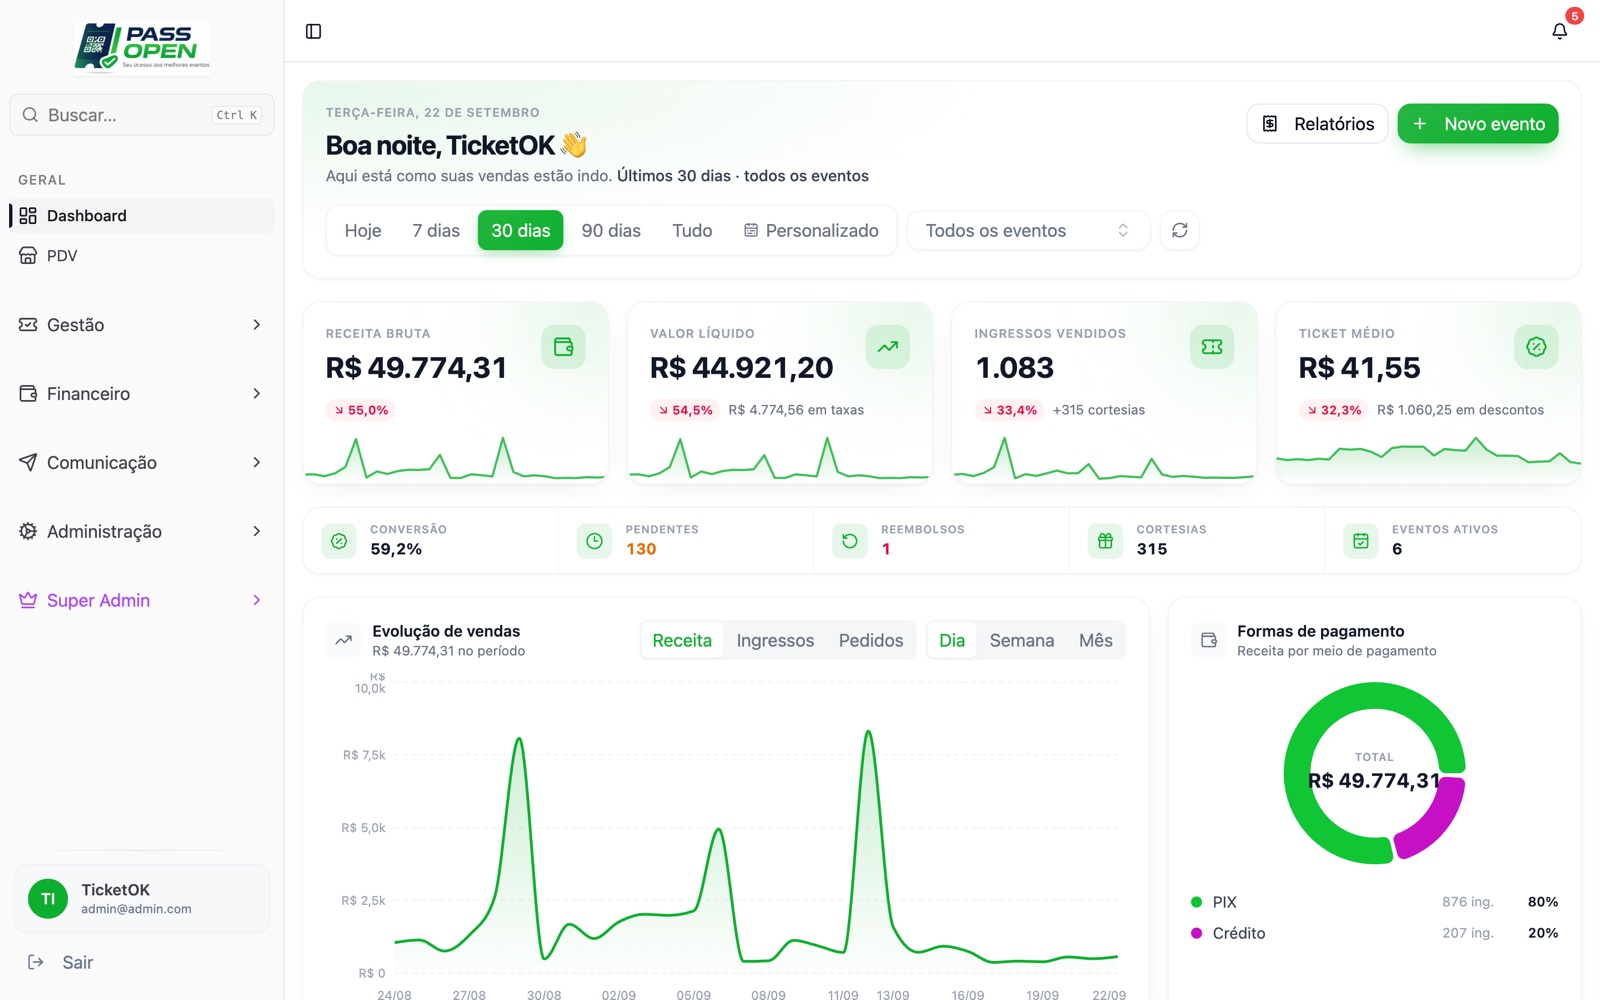The image size is (1600, 1000).
Task: Select the Hoje period filter
Action: click(363, 231)
